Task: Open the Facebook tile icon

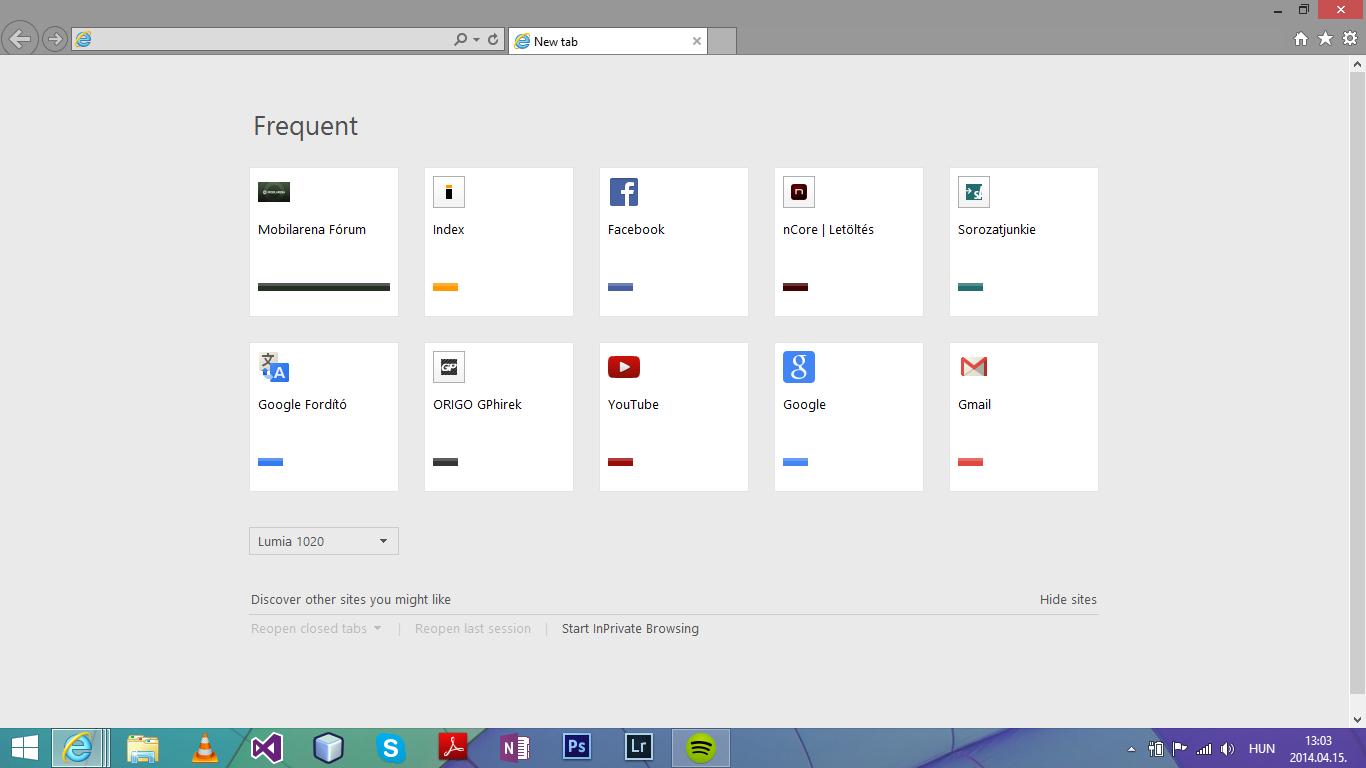Action: pos(624,192)
